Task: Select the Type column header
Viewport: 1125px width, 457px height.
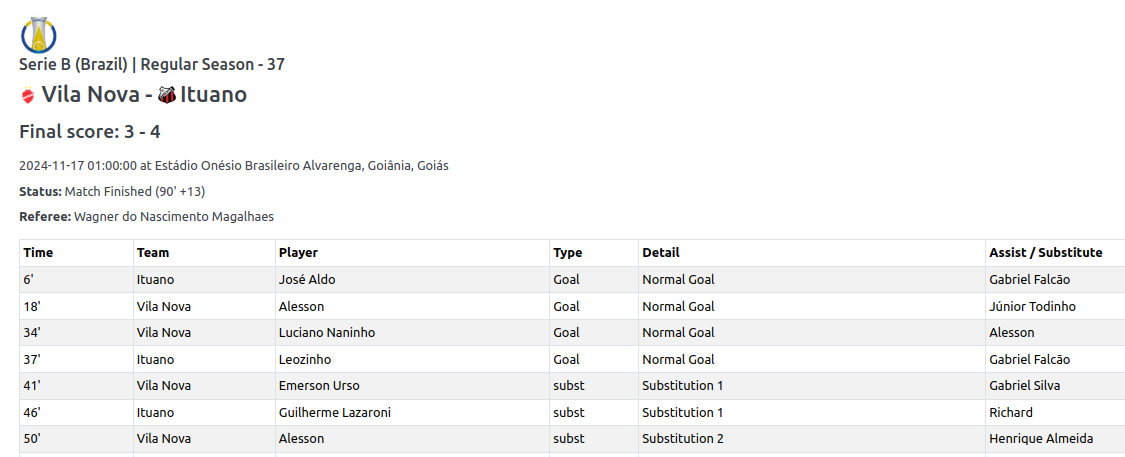Action: point(568,253)
